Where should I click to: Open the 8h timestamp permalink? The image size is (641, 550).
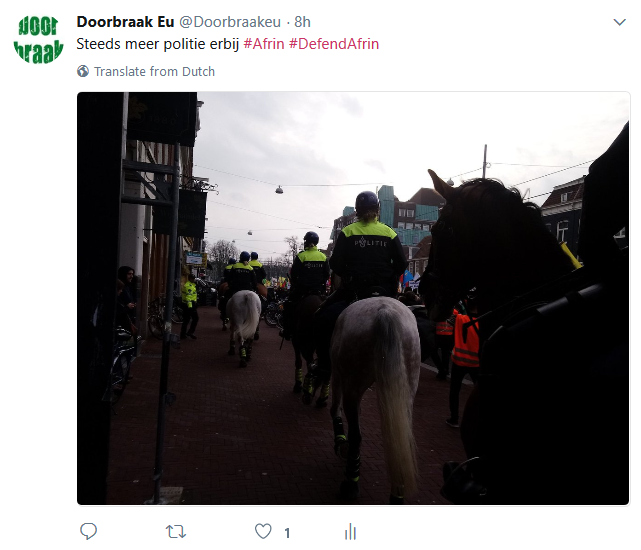tap(303, 22)
